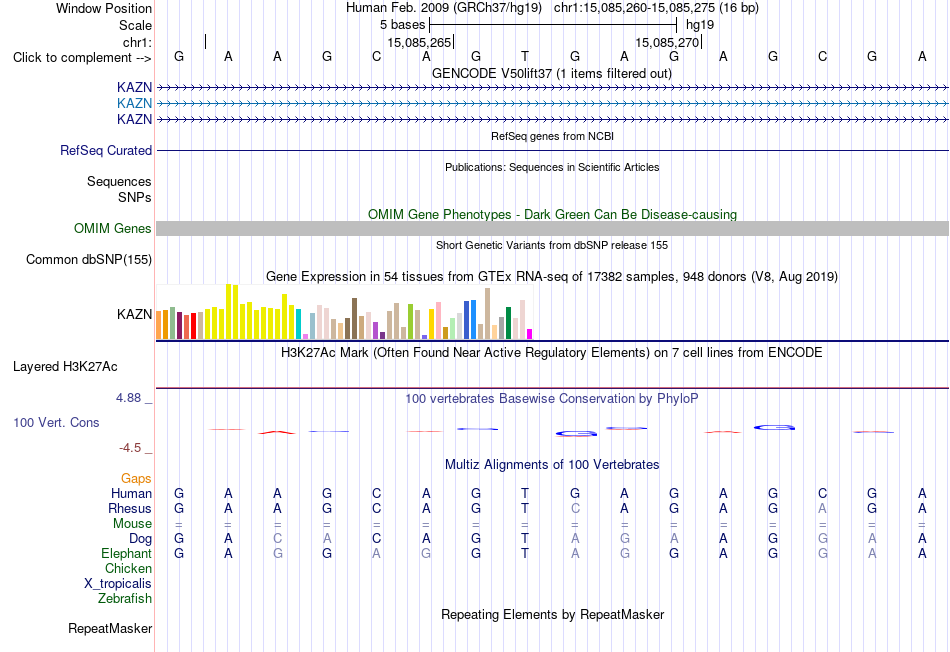Click position marker 15,085,270
Viewport: 950px width, 652px height.
(x=667, y=42)
